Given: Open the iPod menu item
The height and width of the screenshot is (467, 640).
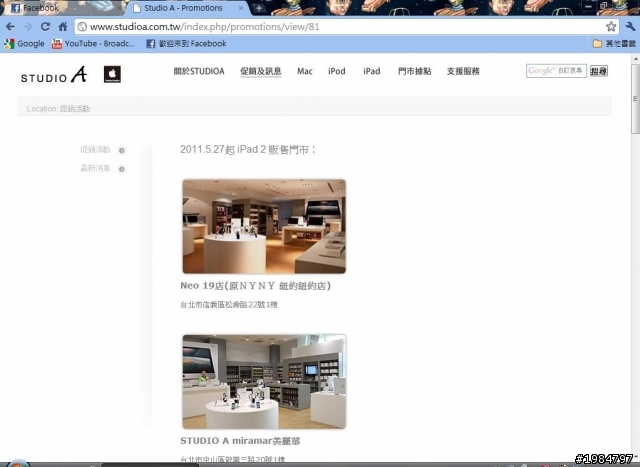Looking at the screenshot, I should (337, 71).
